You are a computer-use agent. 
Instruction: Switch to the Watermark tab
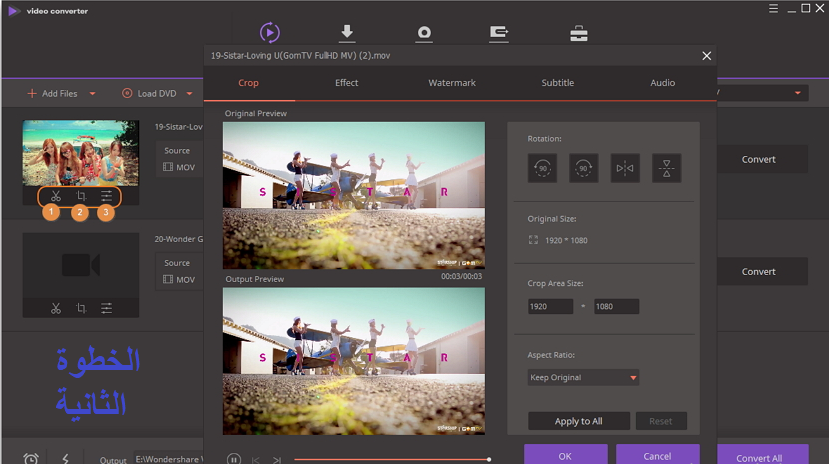452,82
